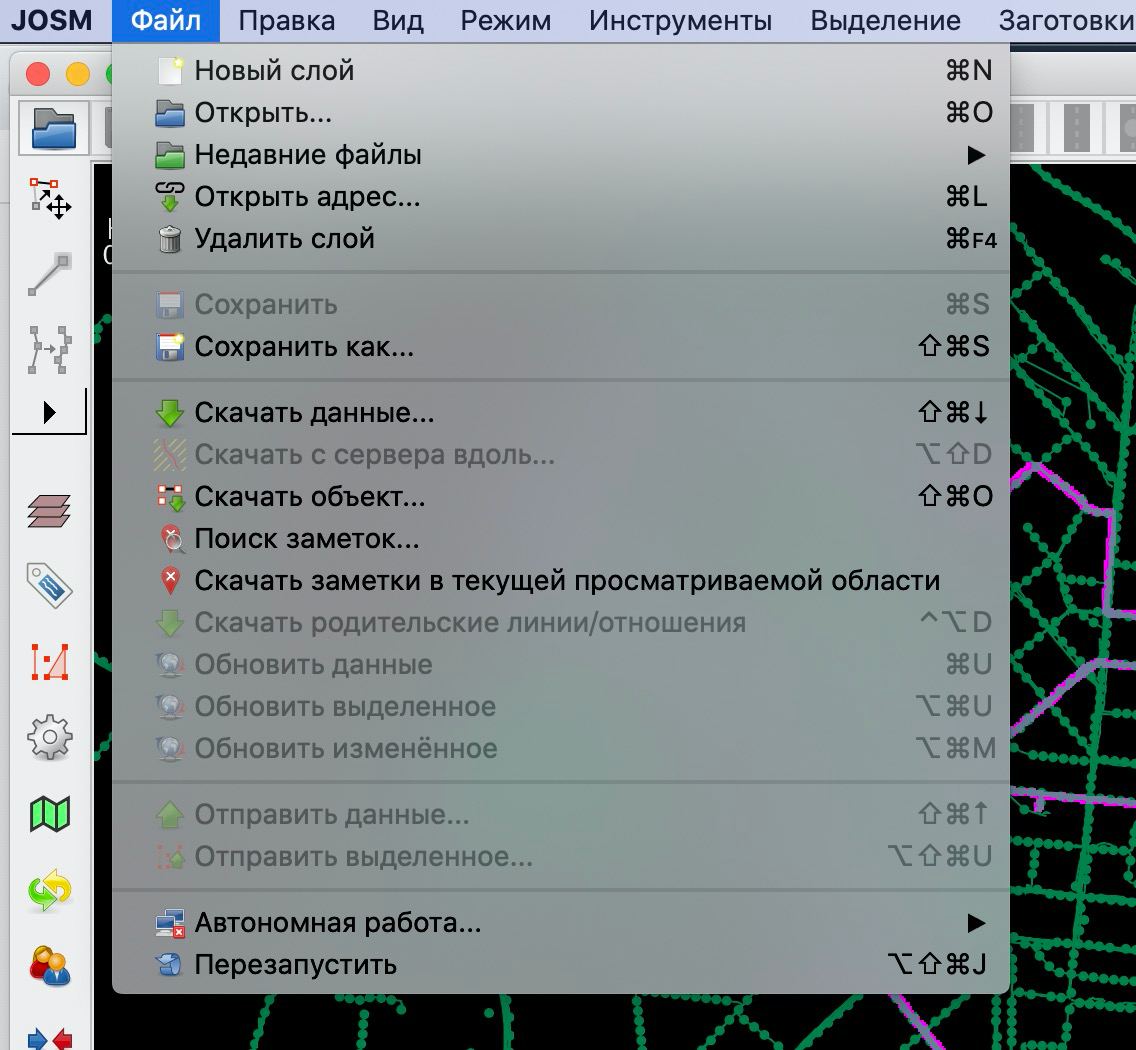Click the green arrow icon beside Скачать данные...
Viewport: 1136px width, 1050px height.
[170, 412]
